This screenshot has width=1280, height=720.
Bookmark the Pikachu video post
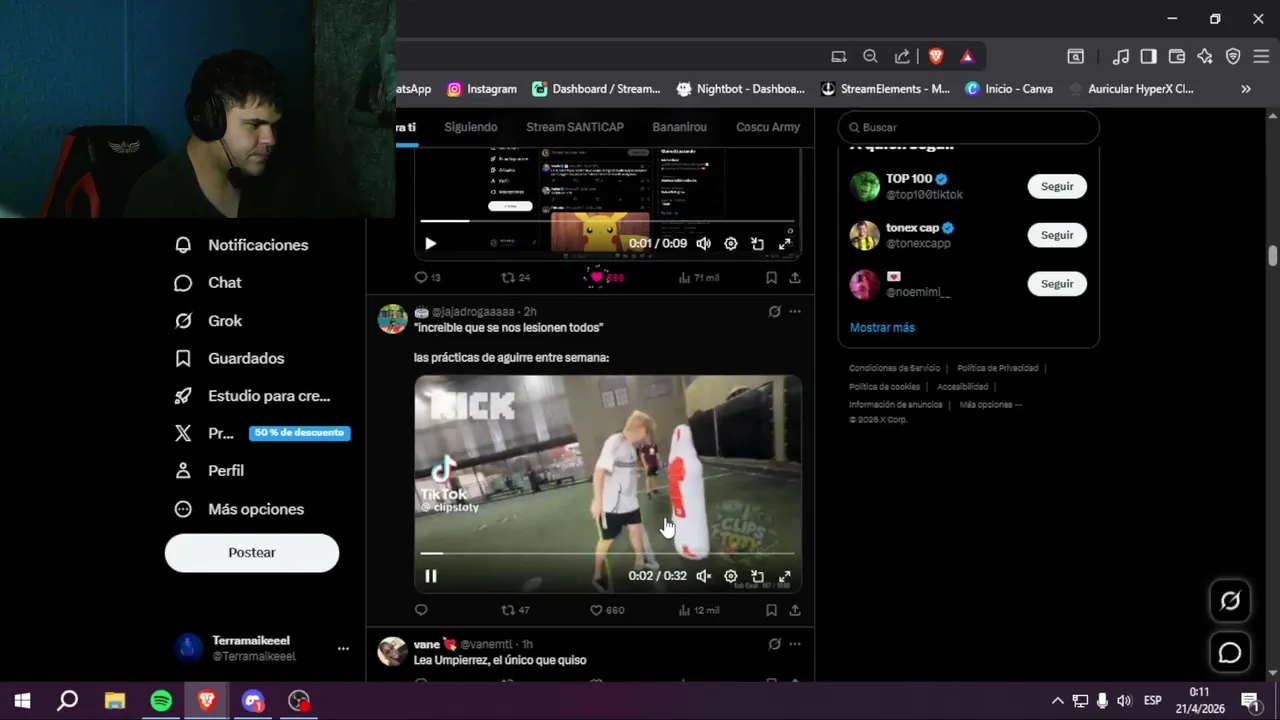click(x=771, y=278)
